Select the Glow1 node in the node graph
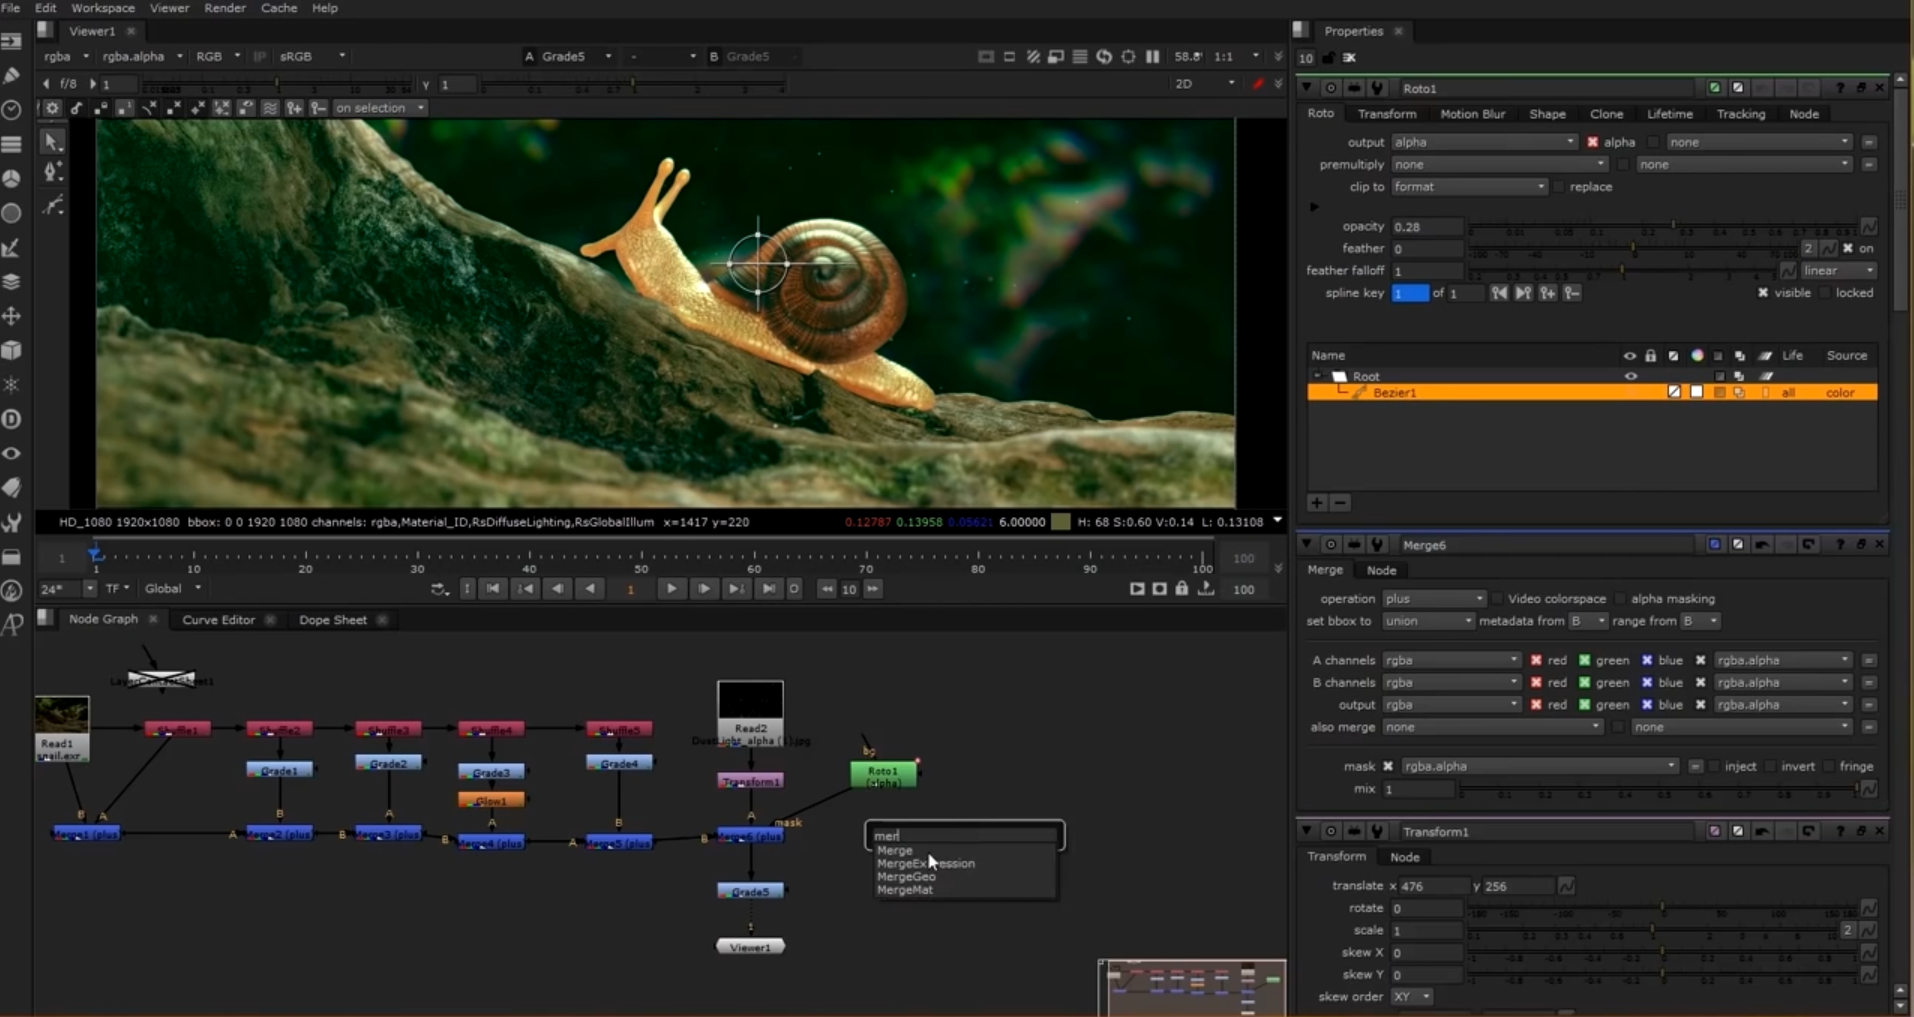This screenshot has height=1017, width=1914. click(489, 800)
